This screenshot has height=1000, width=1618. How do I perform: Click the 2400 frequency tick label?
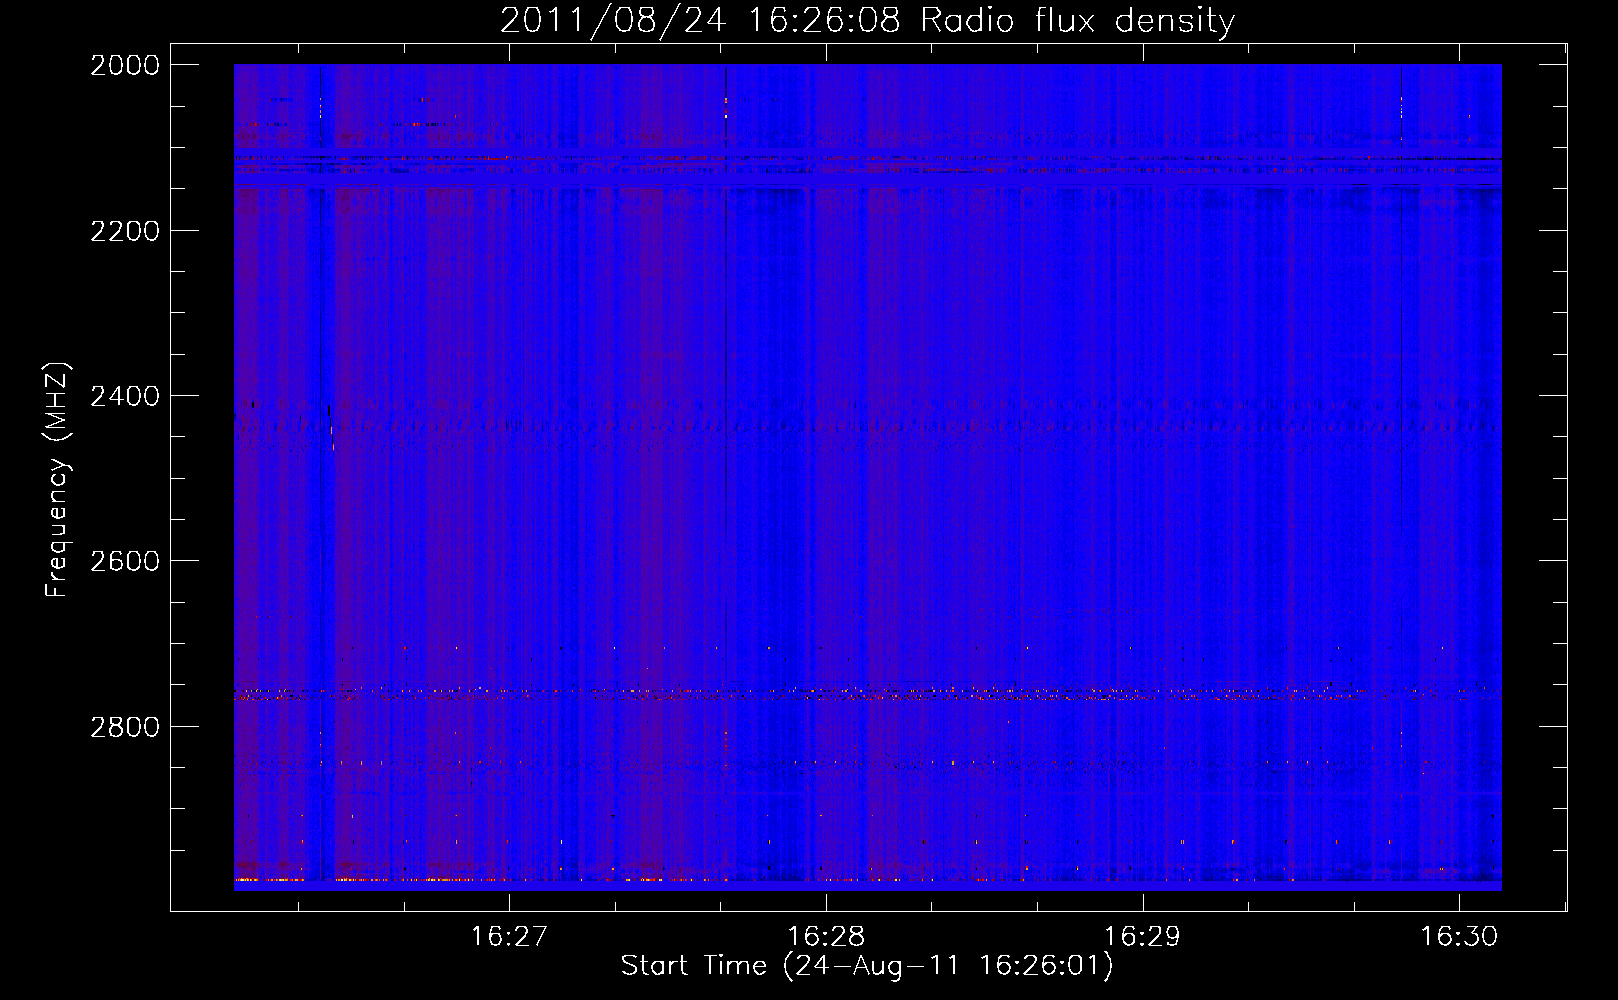[125, 396]
